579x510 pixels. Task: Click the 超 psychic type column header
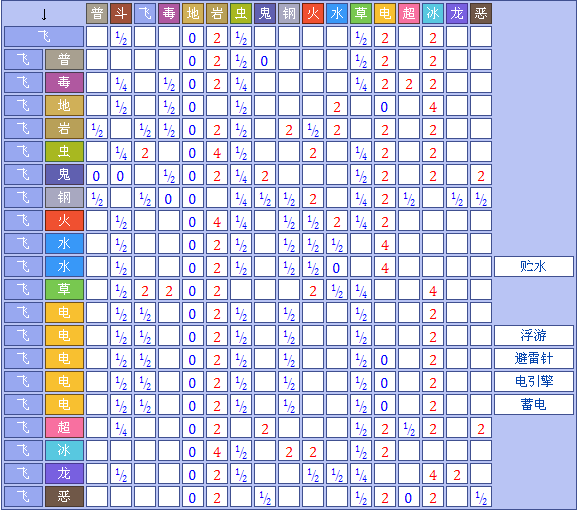point(409,14)
